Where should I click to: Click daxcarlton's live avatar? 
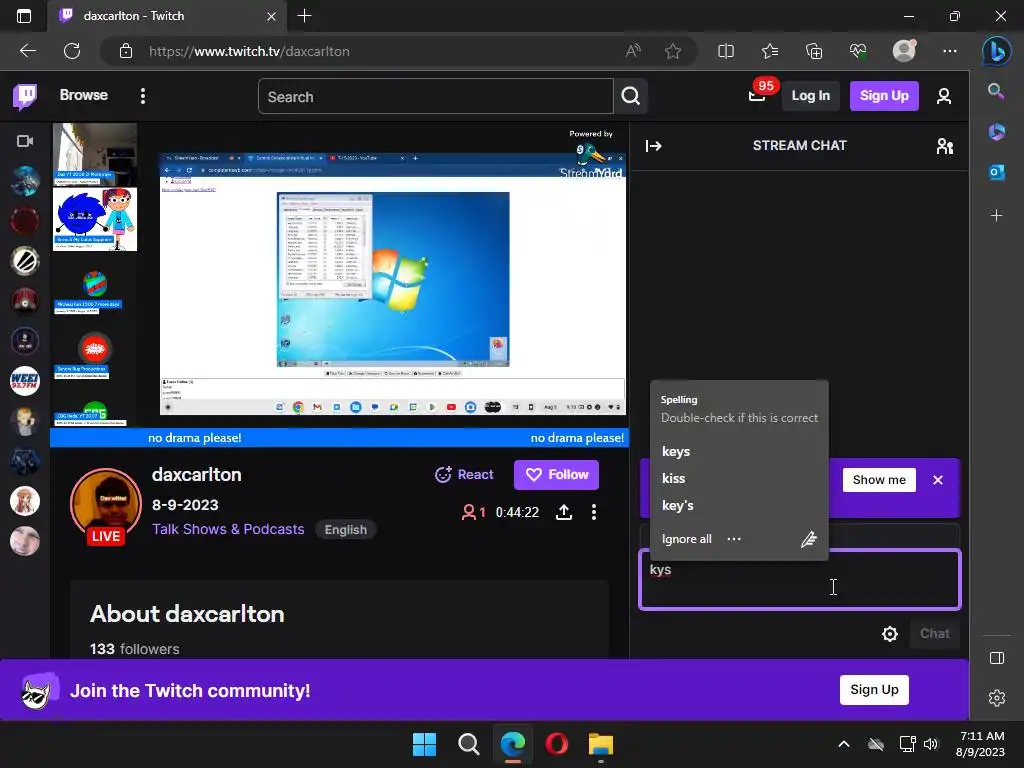pos(106,506)
